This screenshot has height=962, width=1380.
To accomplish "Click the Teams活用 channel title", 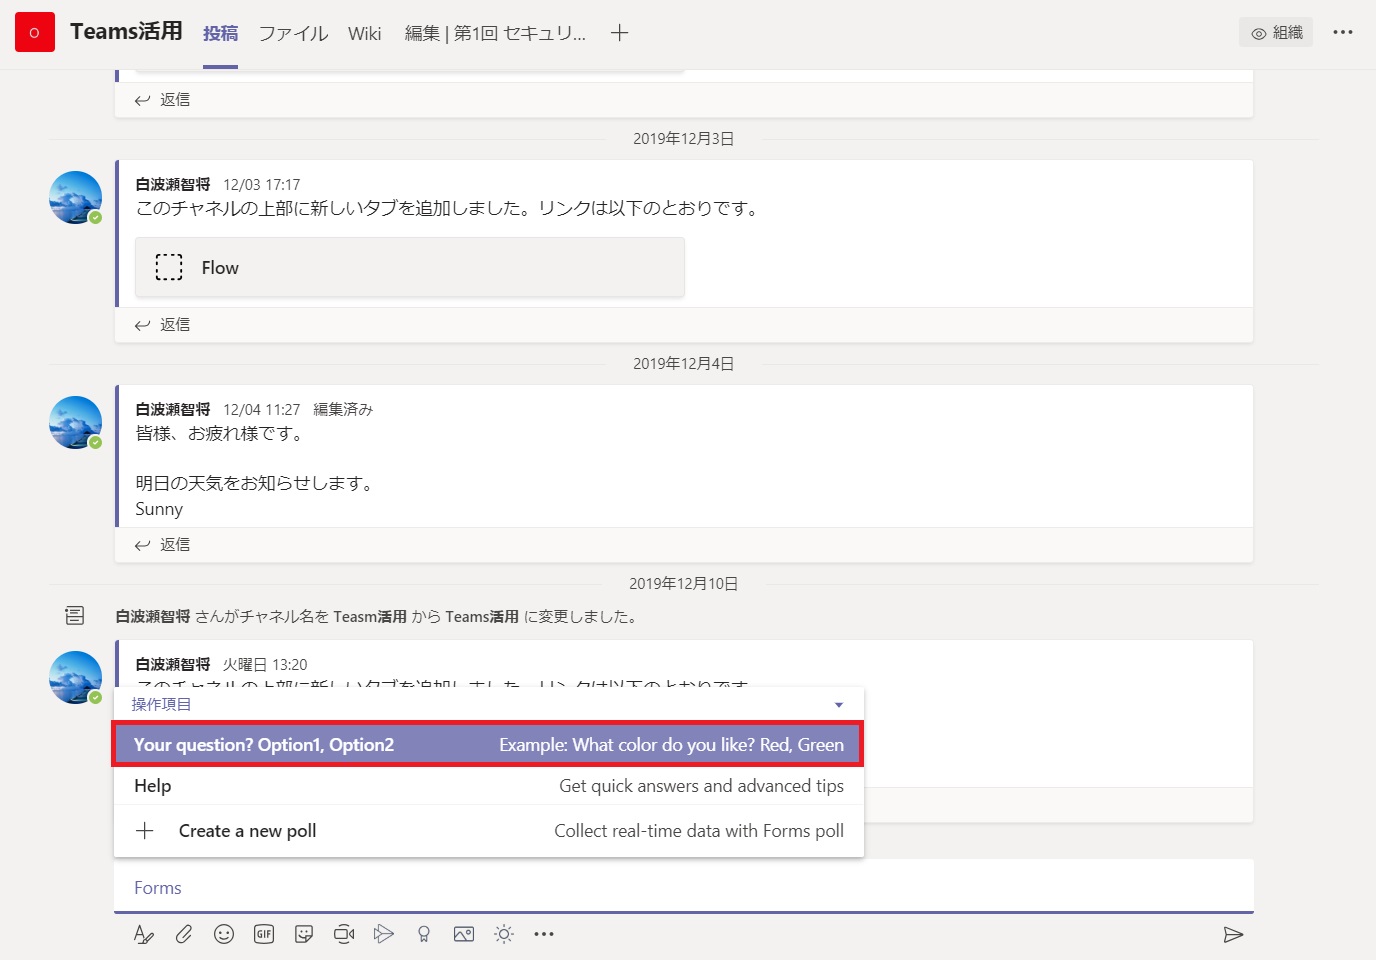I will click(126, 32).
